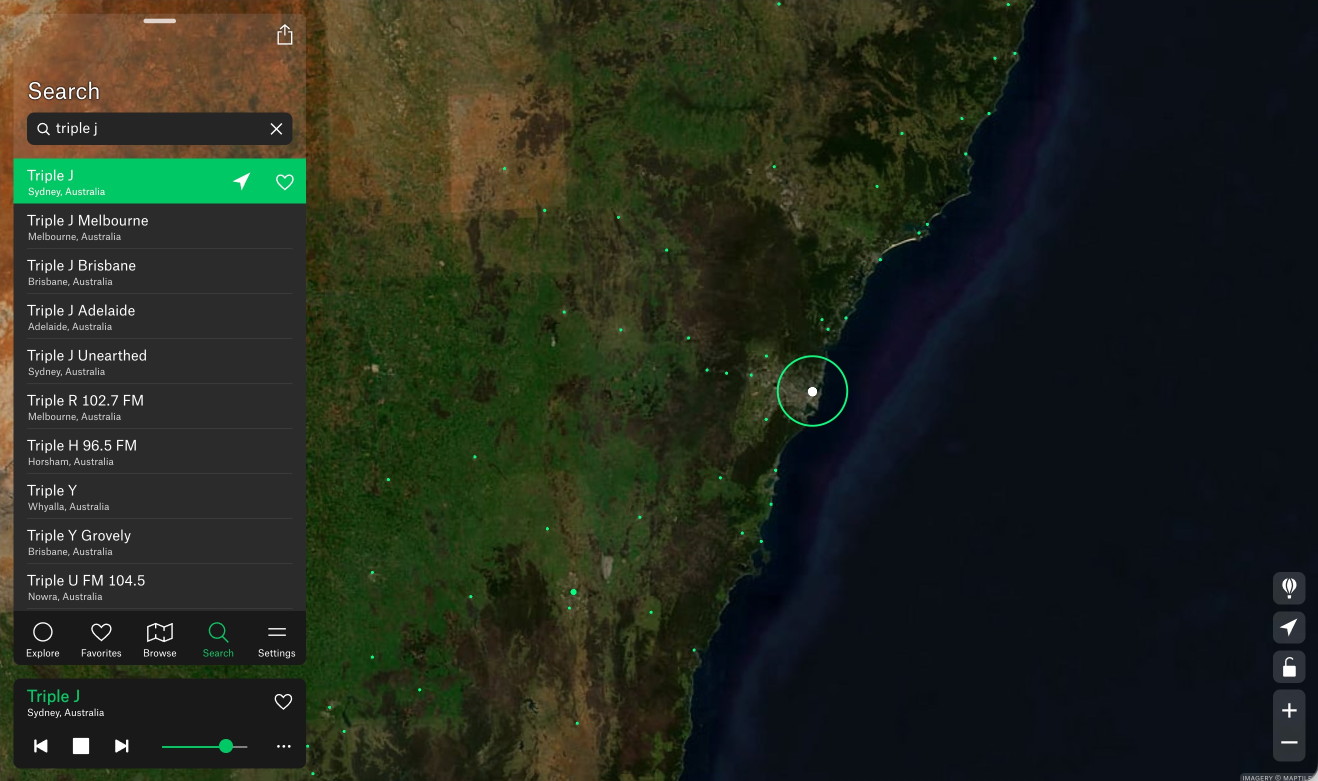Clear the search field with the X icon
This screenshot has width=1318, height=781.
[x=277, y=129]
